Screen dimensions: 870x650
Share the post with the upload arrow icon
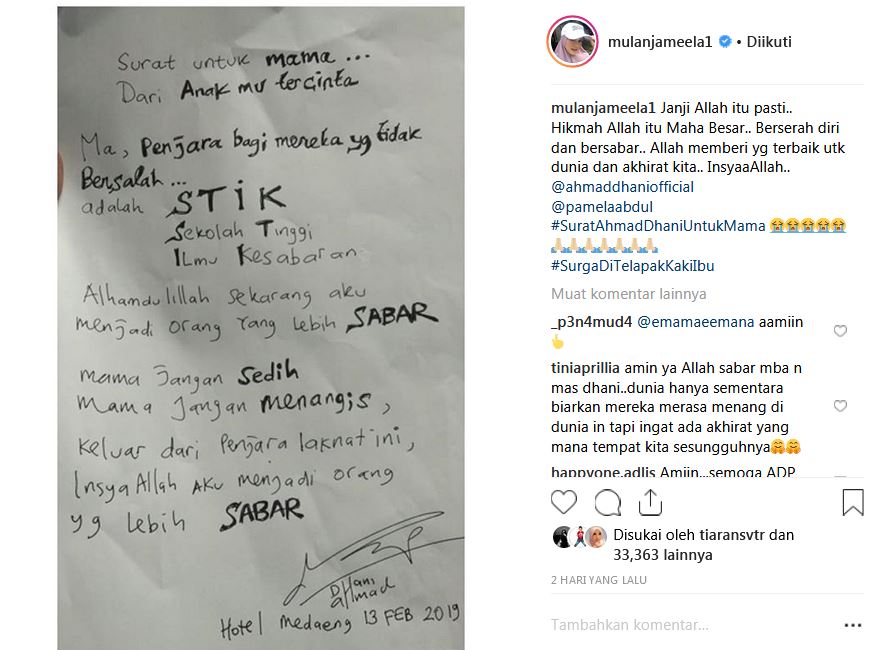pos(650,502)
